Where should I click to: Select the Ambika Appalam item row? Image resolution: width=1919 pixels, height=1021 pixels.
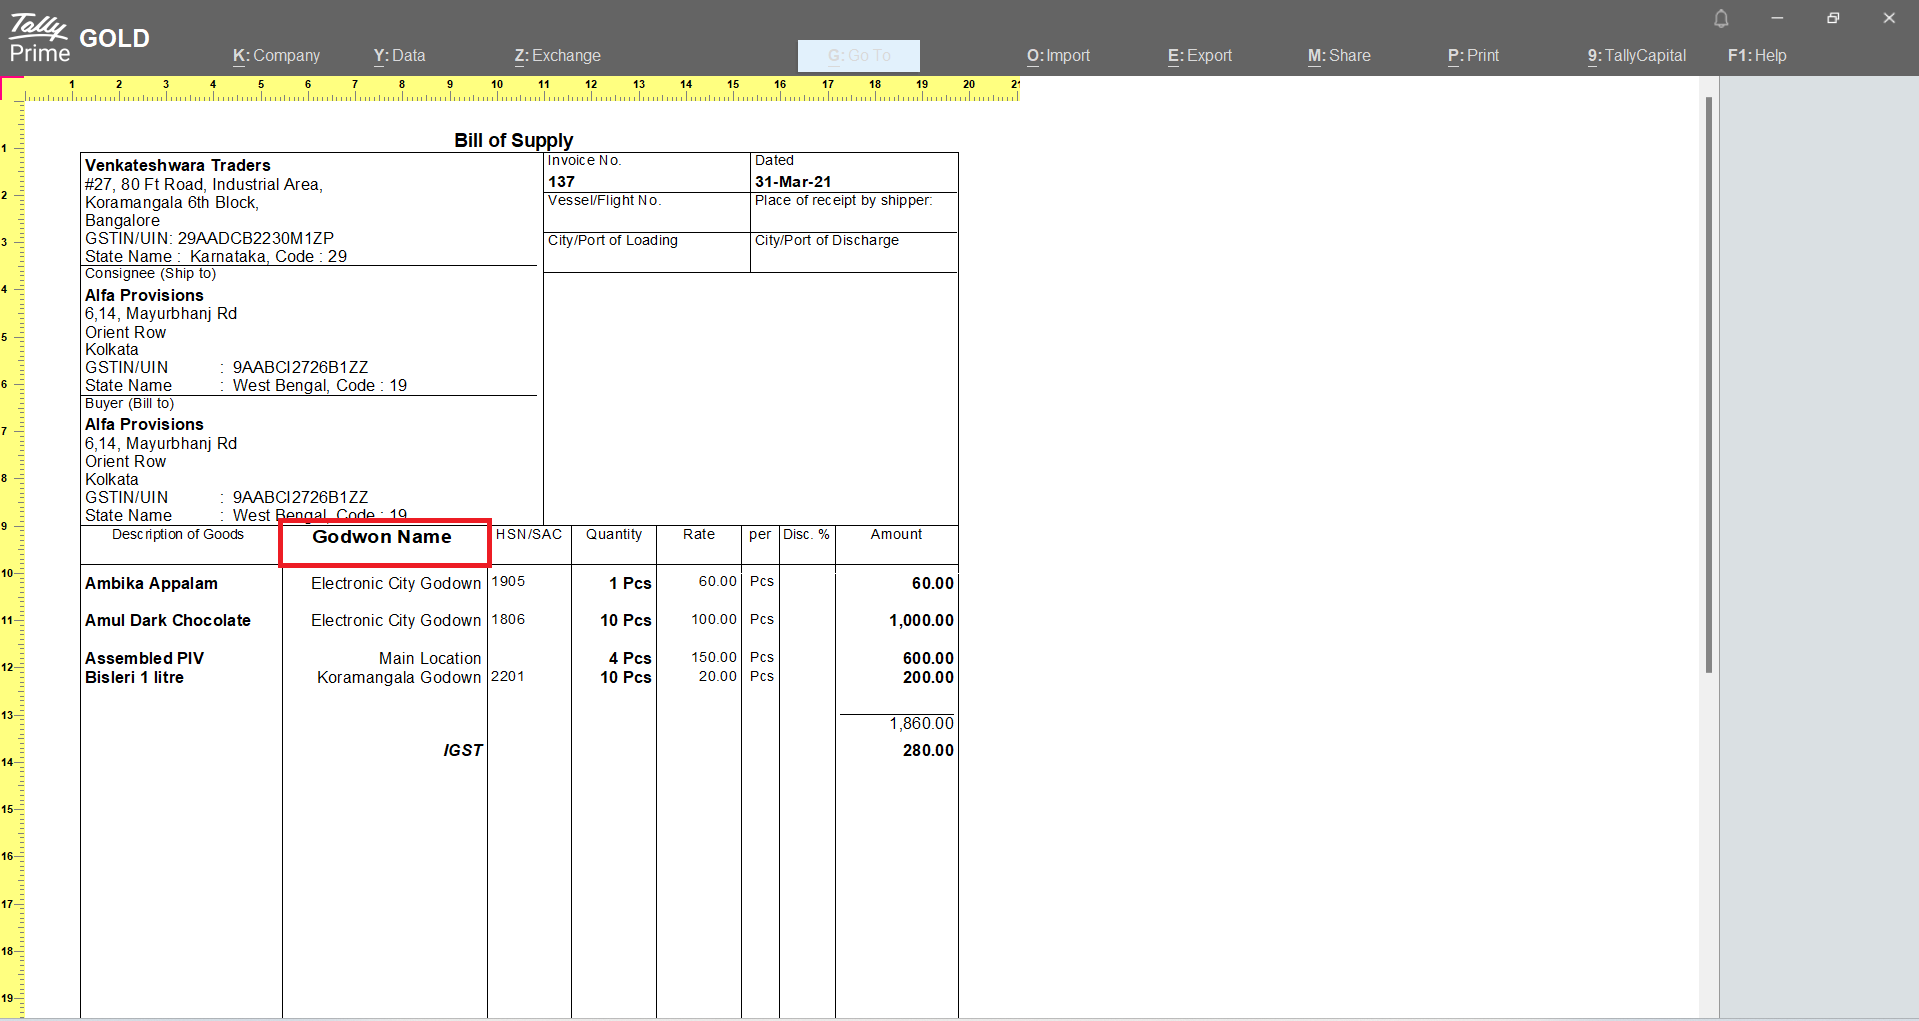coord(151,584)
